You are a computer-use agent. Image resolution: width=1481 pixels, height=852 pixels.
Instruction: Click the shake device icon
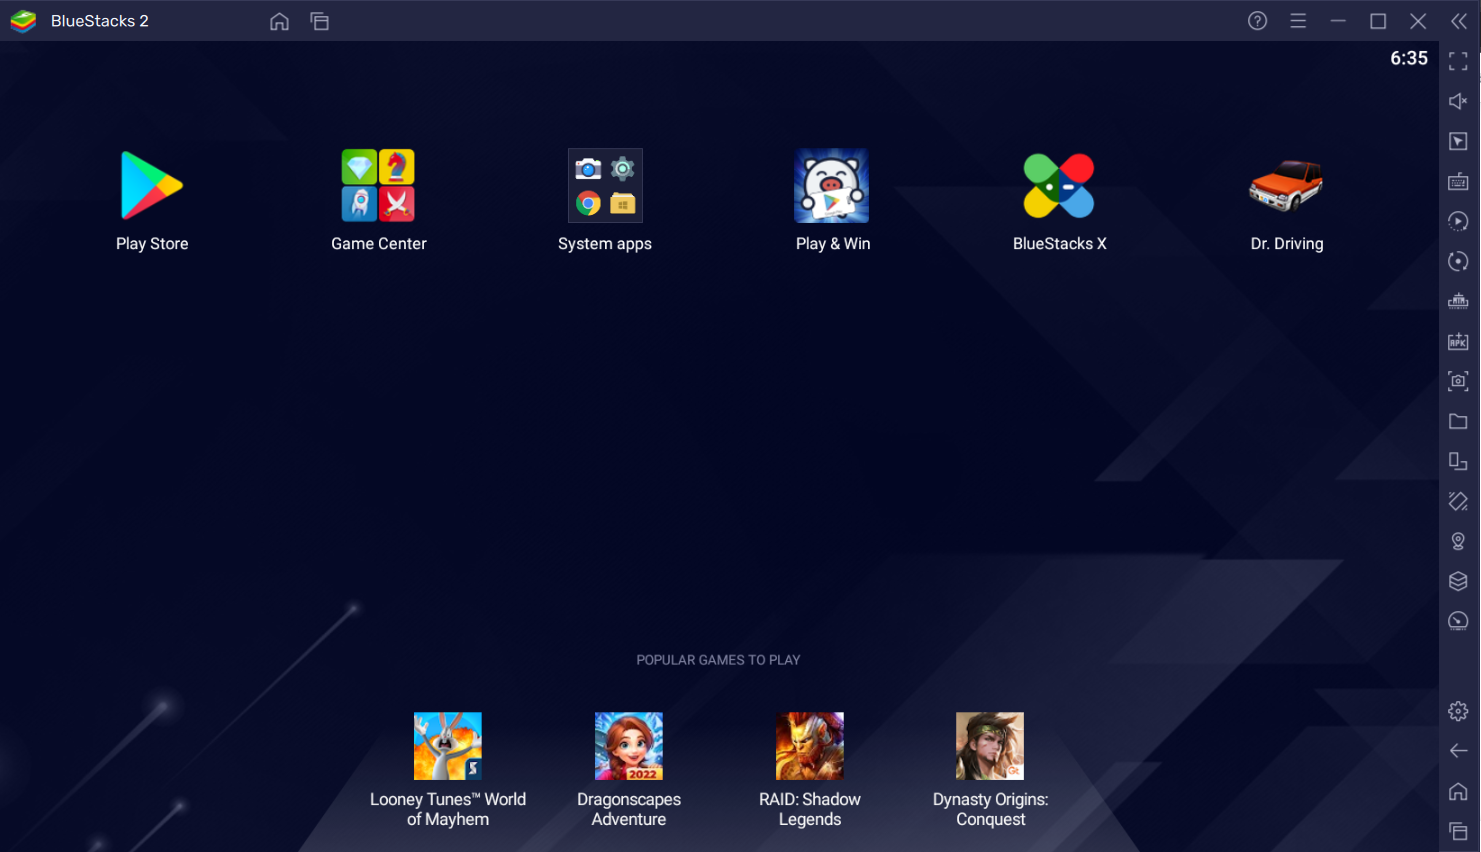pyautogui.click(x=1458, y=501)
